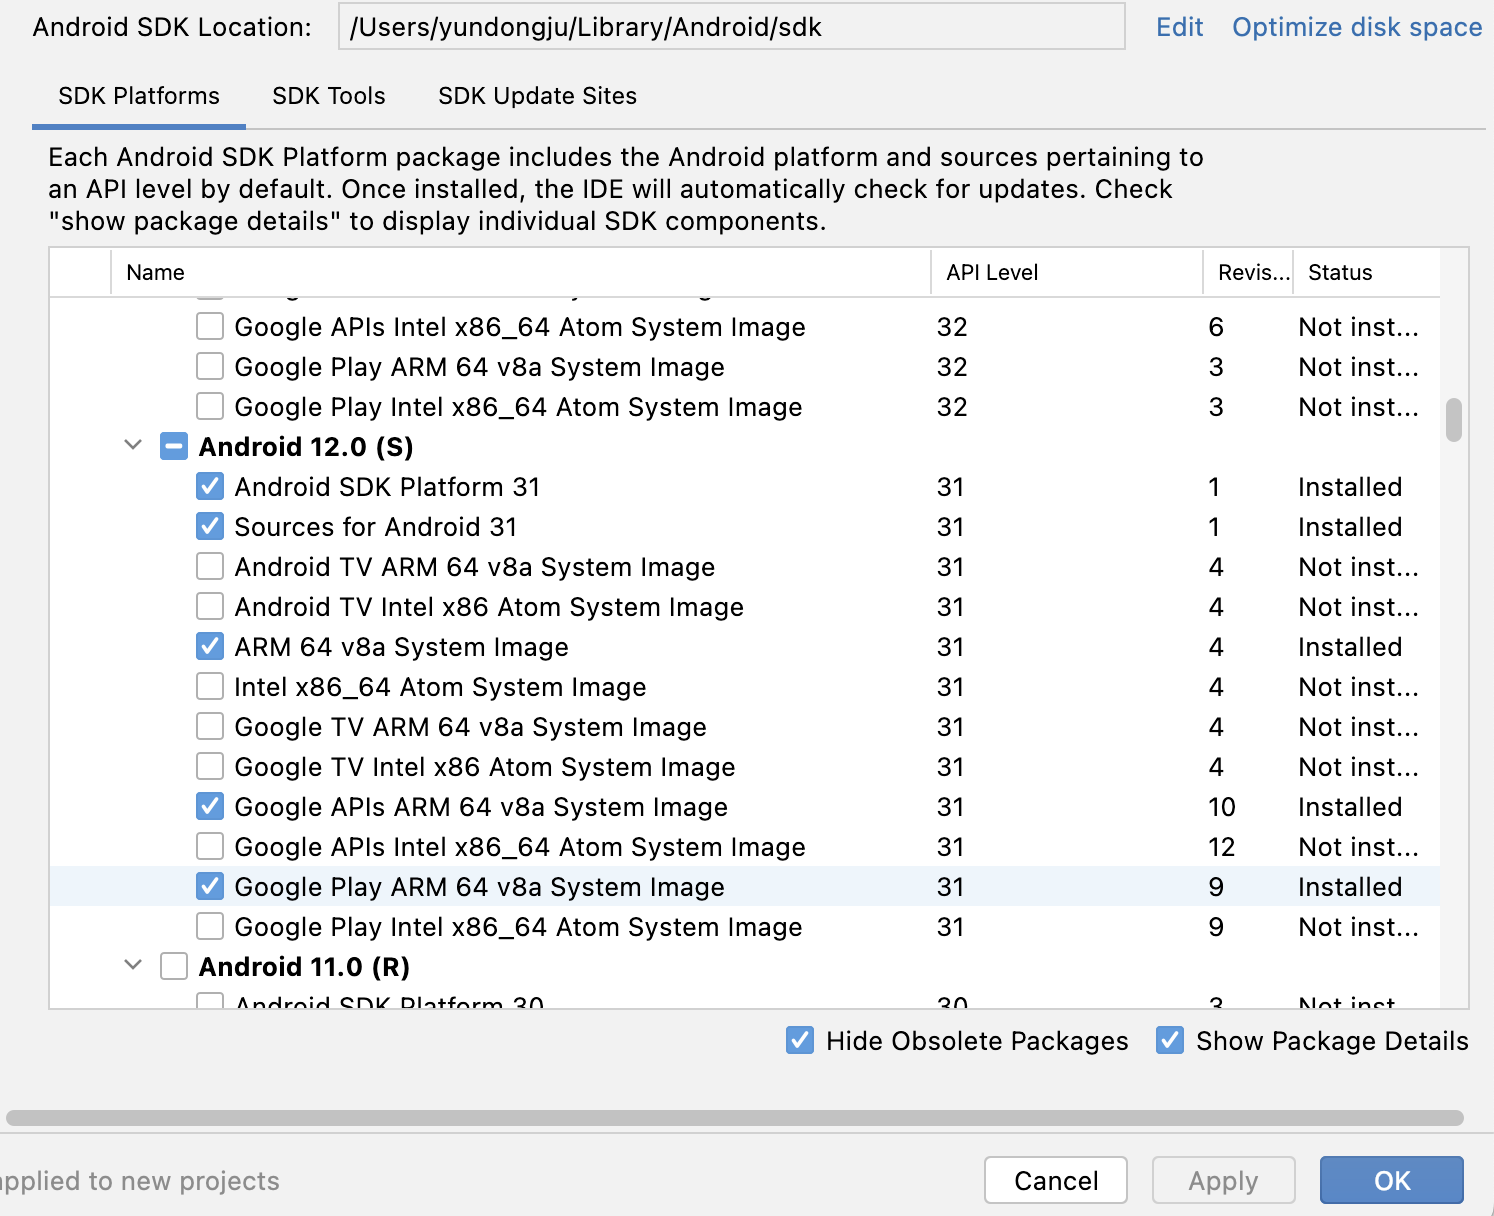
Task: Click the Cancel button
Action: (x=1056, y=1181)
